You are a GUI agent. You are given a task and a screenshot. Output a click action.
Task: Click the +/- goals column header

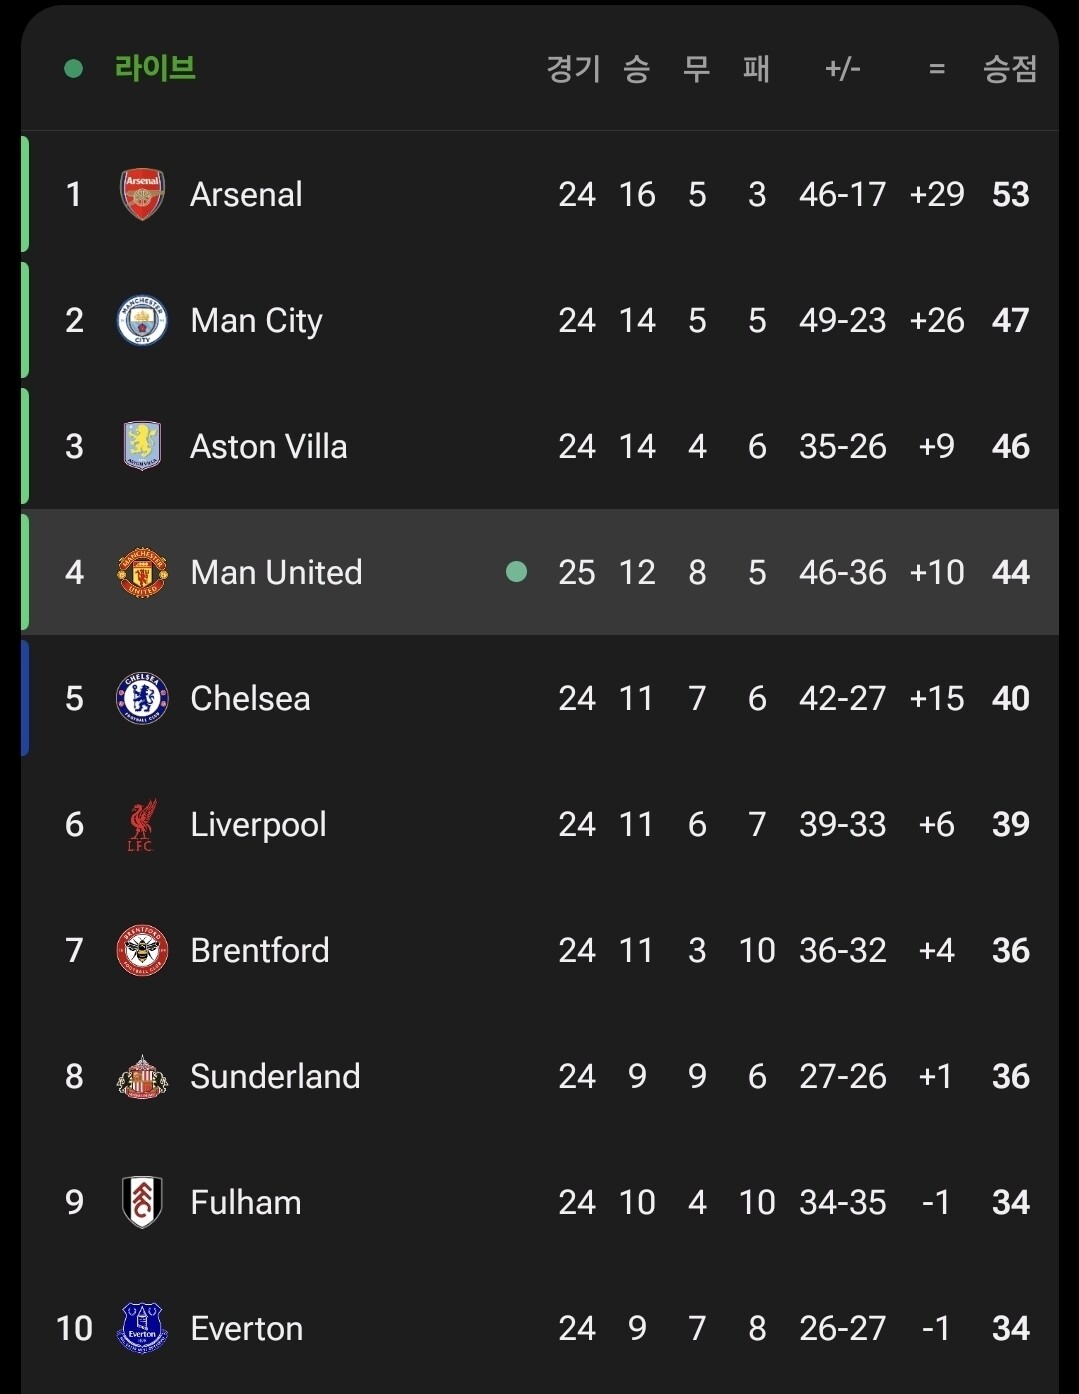coord(842,68)
